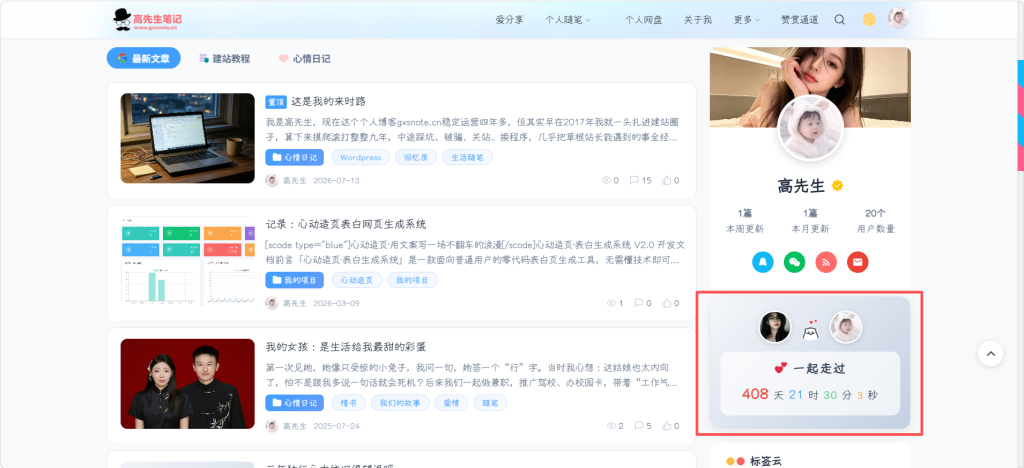Open the RSS feed icon
Image resolution: width=1024 pixels, height=468 pixels.
[825, 262]
